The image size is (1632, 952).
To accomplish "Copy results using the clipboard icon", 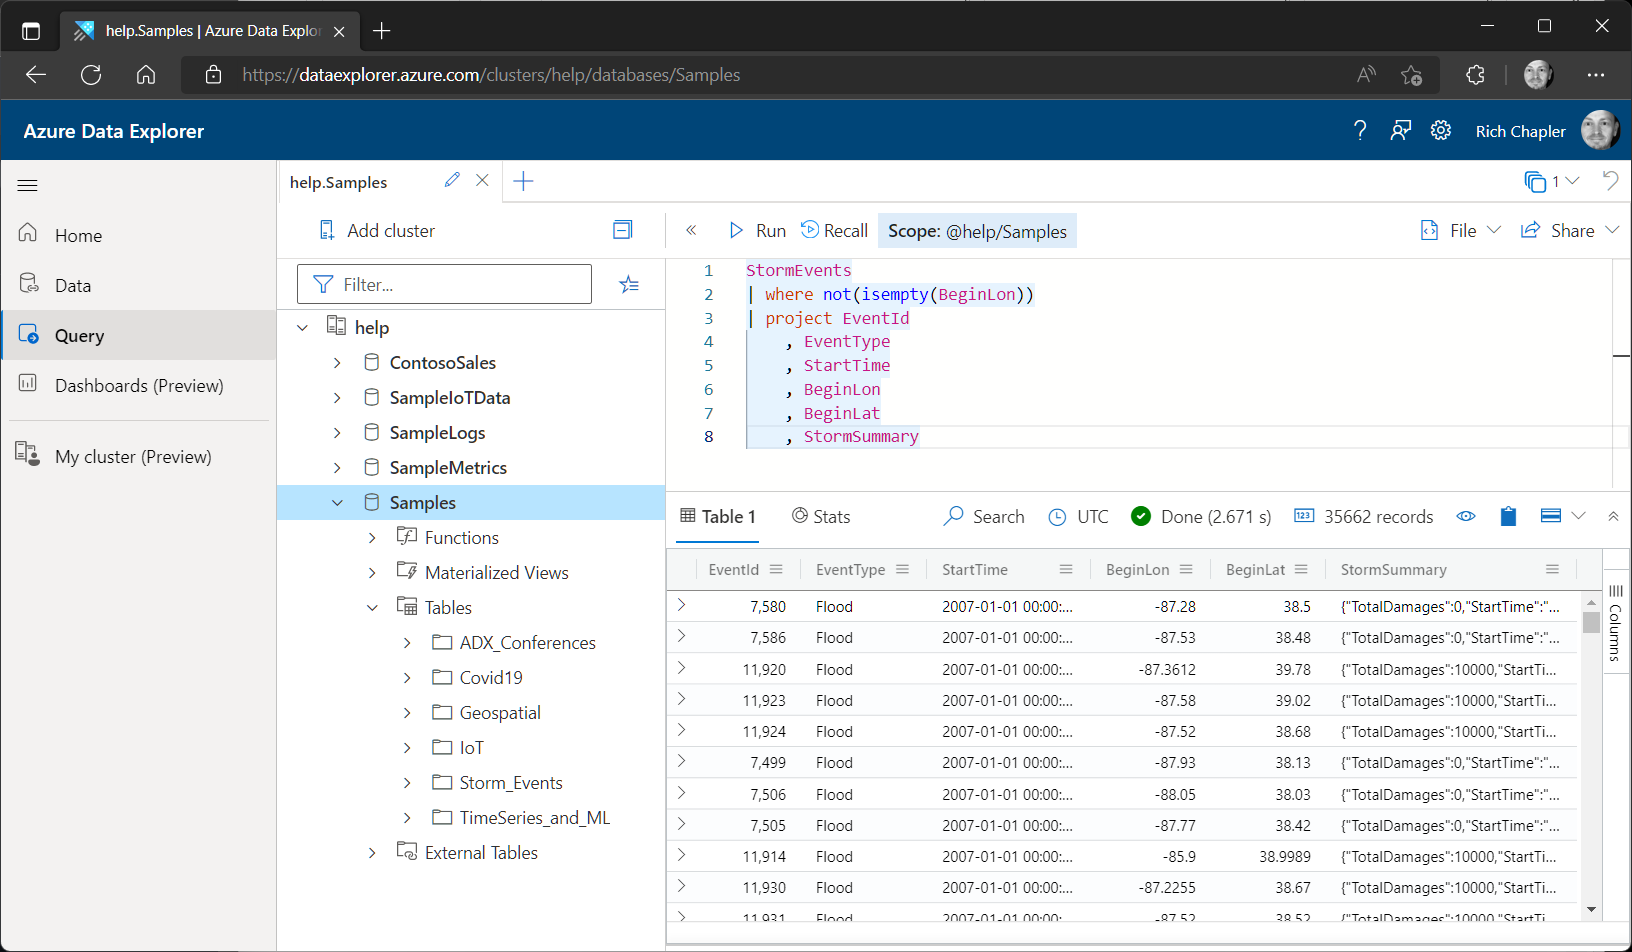I will pyautogui.click(x=1508, y=516).
